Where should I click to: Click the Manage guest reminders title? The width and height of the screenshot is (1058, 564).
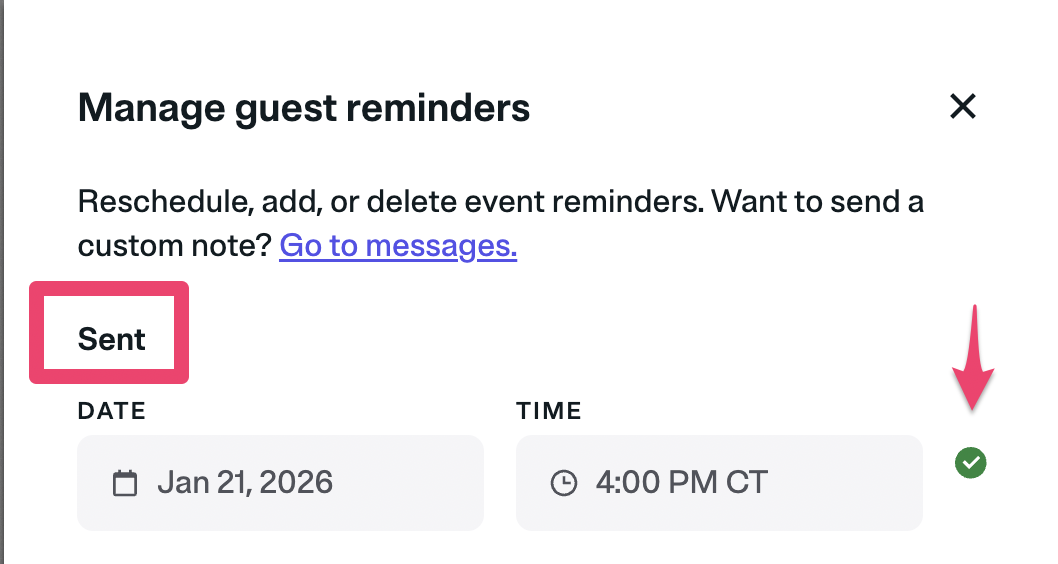pyautogui.click(x=303, y=107)
